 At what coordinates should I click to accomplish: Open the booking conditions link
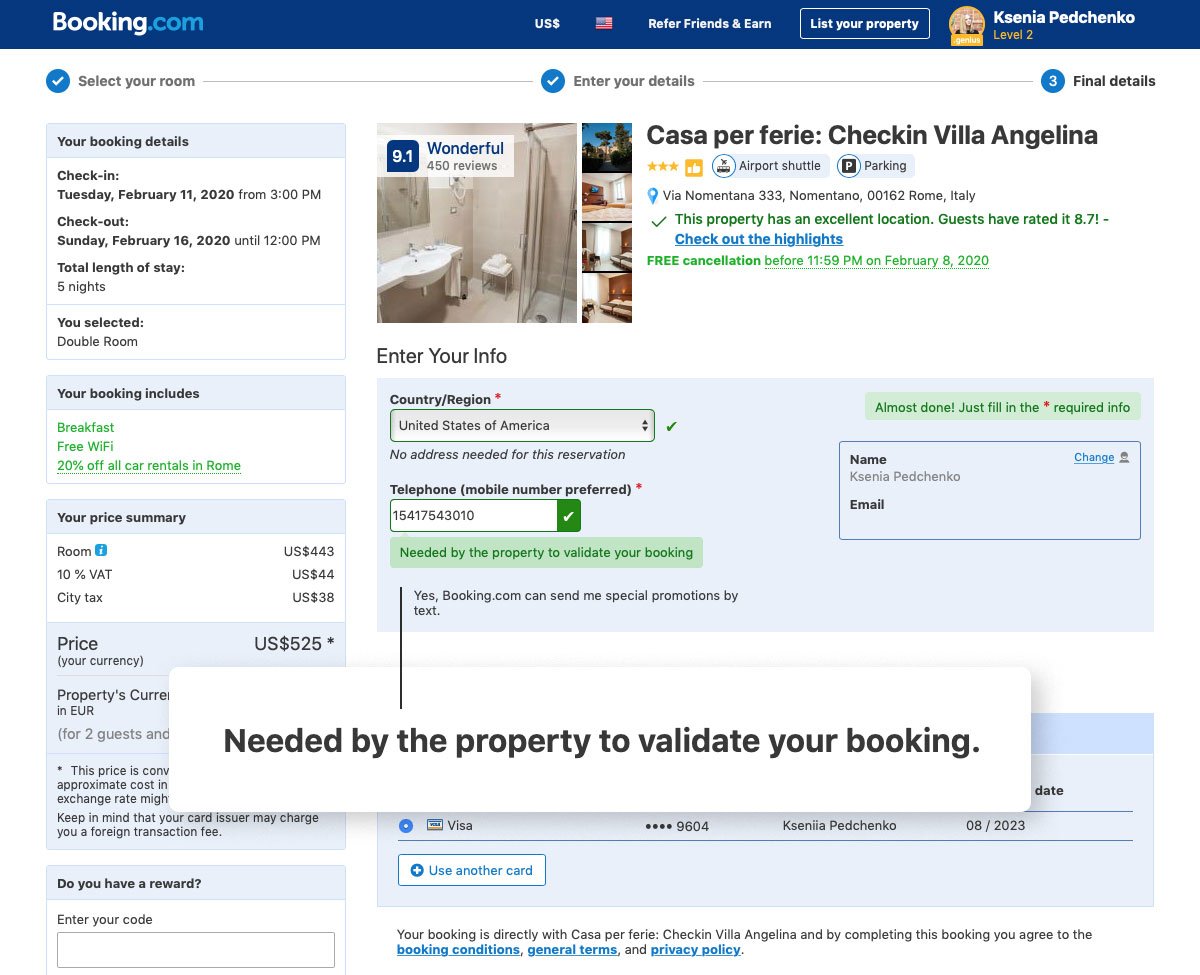[x=458, y=950]
